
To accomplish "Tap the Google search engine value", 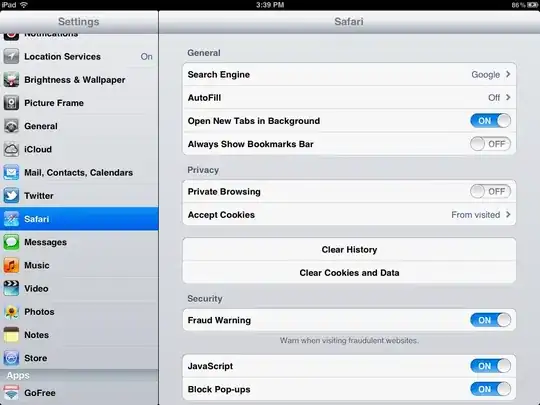I will (486, 74).
